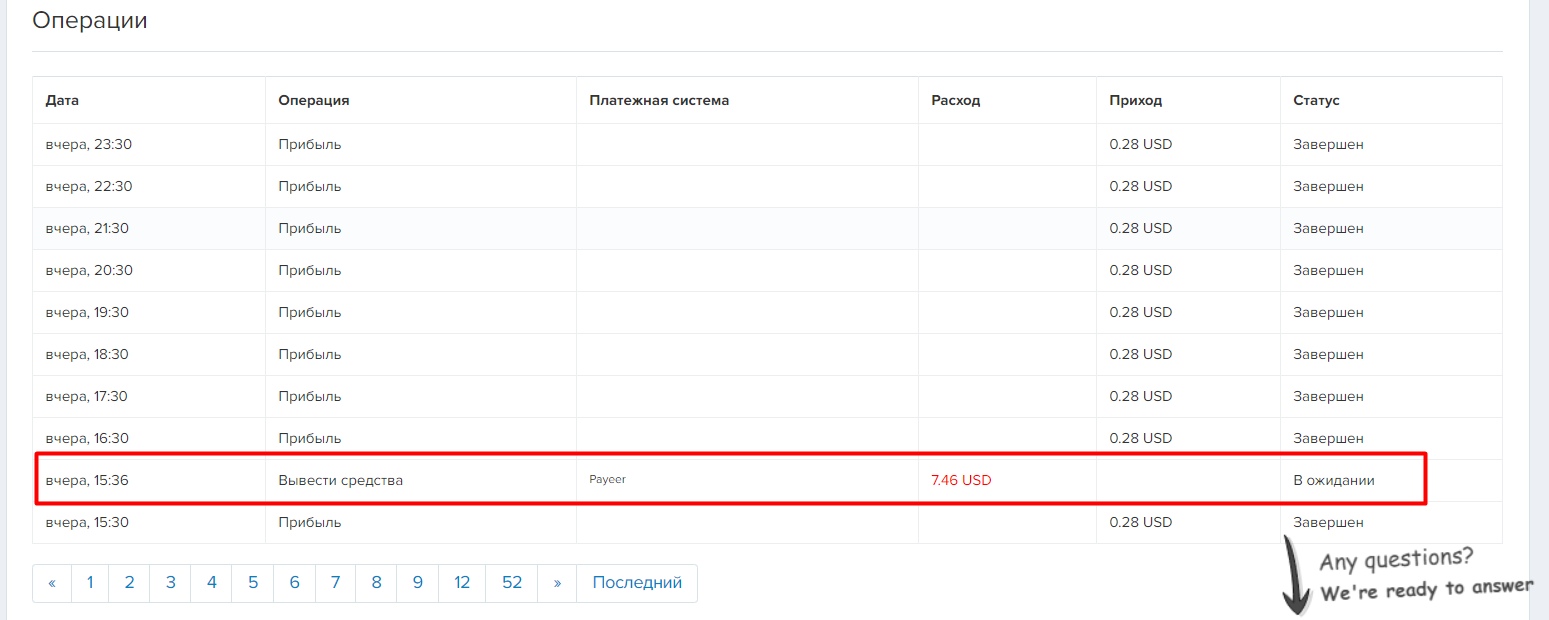Select page 4 in pagination

211,583
